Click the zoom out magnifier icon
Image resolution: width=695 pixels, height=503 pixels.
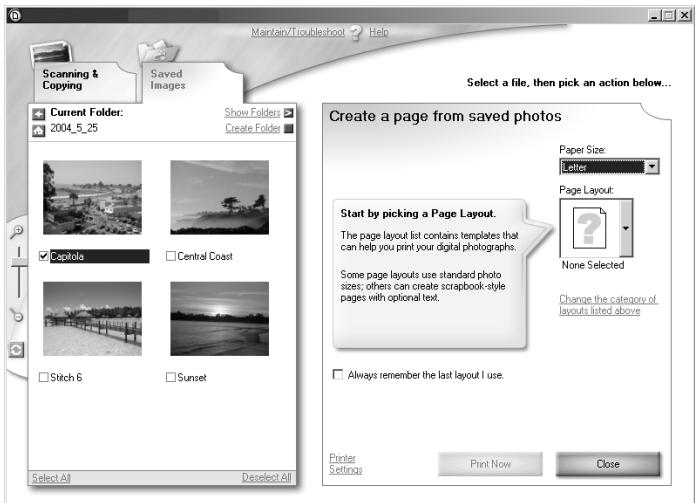pyautogui.click(x=17, y=316)
